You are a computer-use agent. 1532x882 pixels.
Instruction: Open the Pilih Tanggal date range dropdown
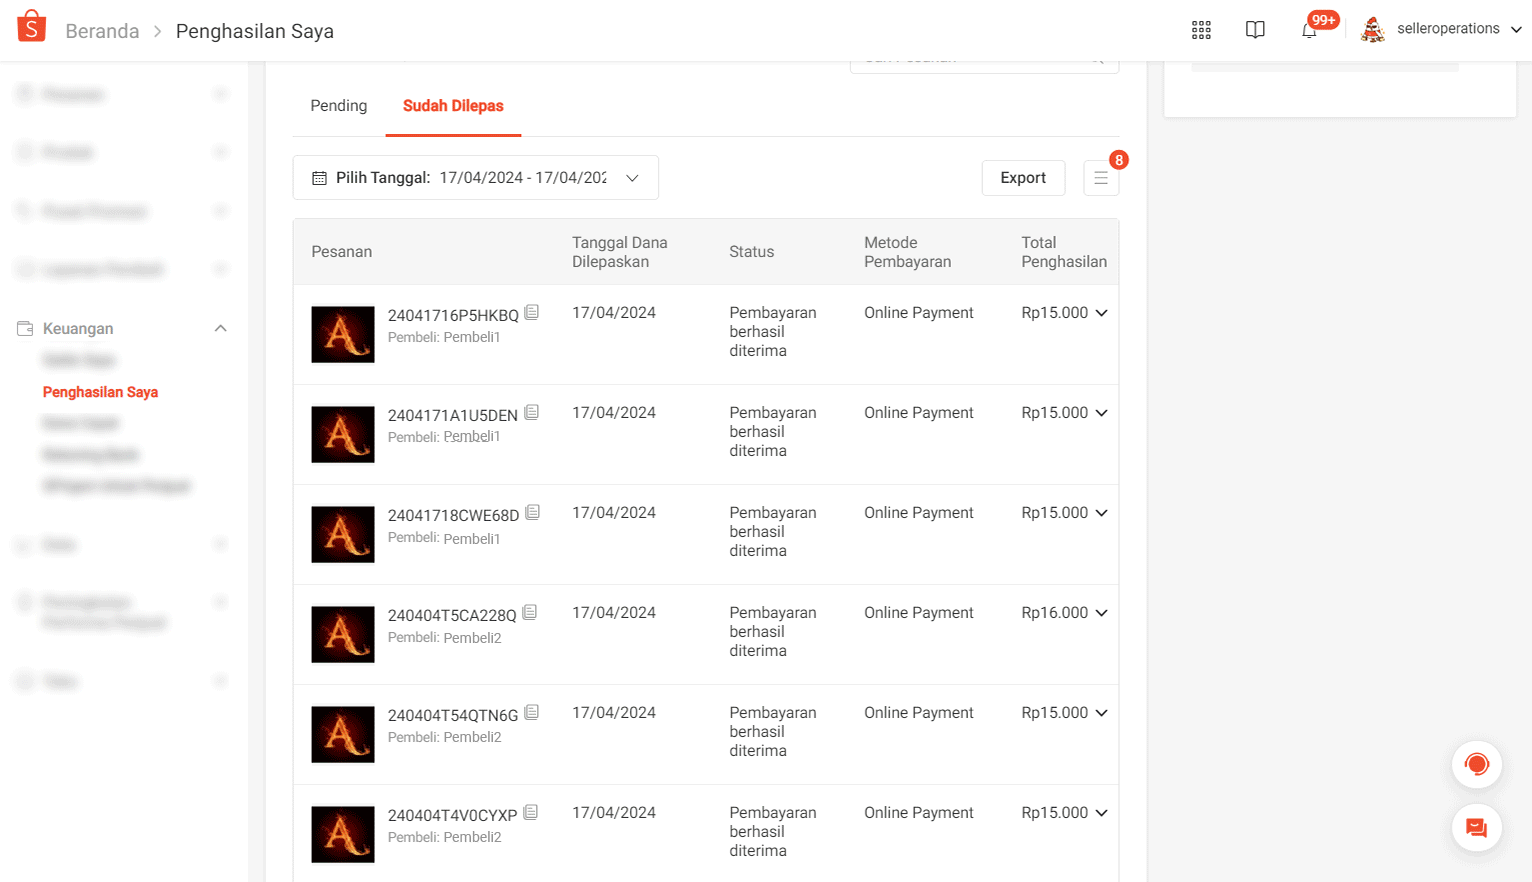coord(475,178)
